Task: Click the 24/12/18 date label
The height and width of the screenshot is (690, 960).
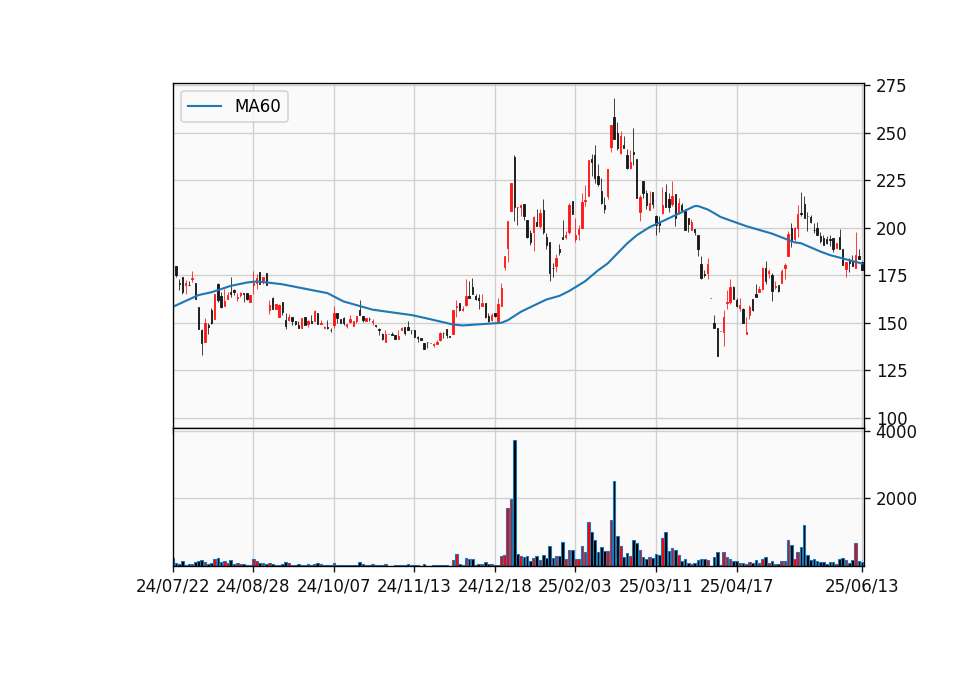Action: (x=495, y=586)
